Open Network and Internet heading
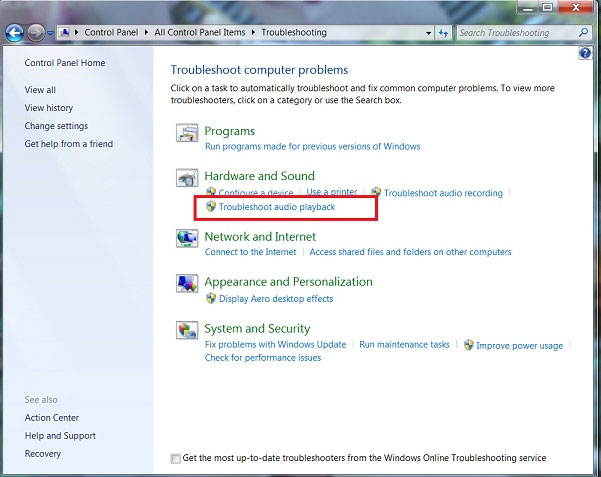601x477 pixels. pyautogui.click(x=260, y=237)
